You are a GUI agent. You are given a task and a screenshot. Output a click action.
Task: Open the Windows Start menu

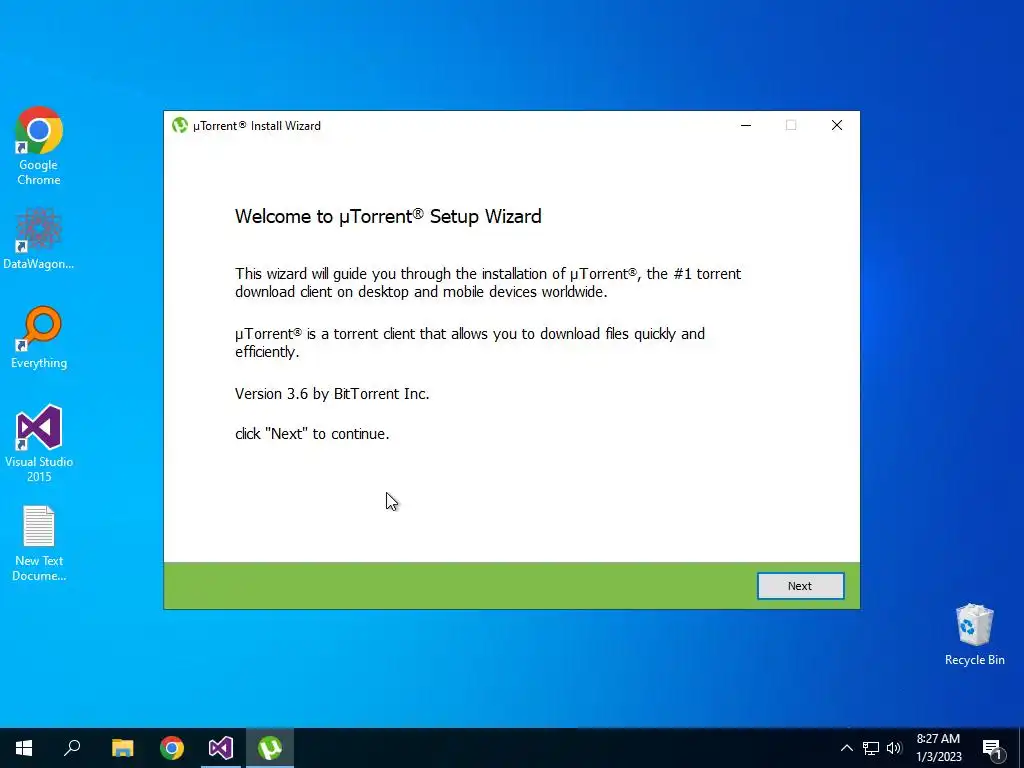tap(24, 748)
